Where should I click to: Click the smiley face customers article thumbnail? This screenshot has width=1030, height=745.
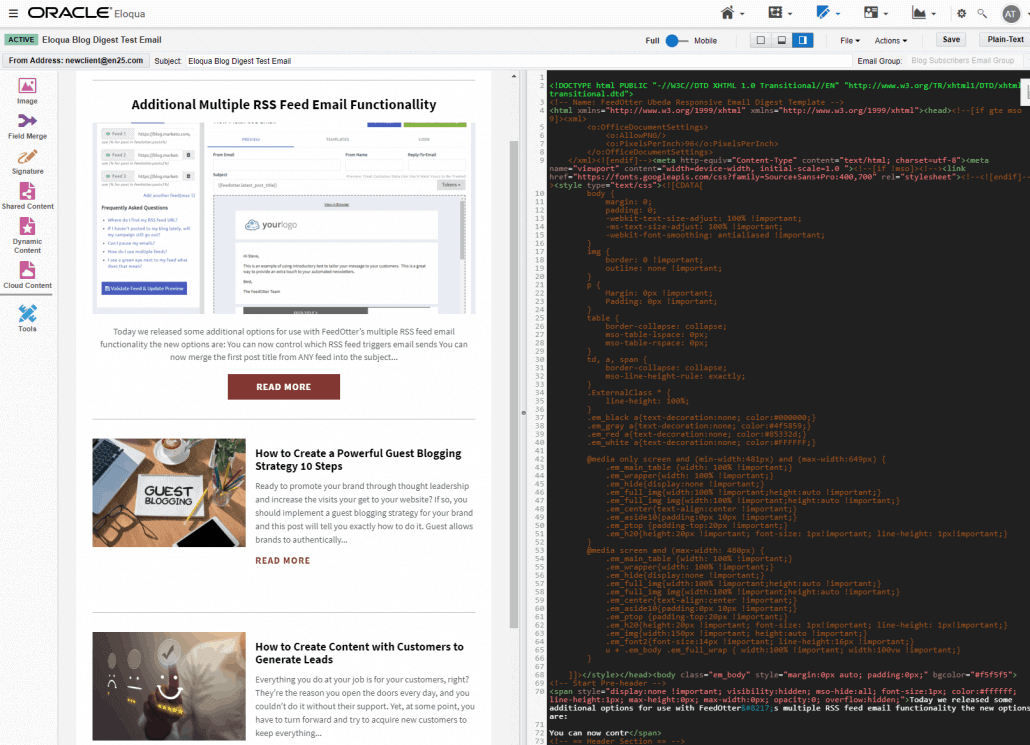169,687
